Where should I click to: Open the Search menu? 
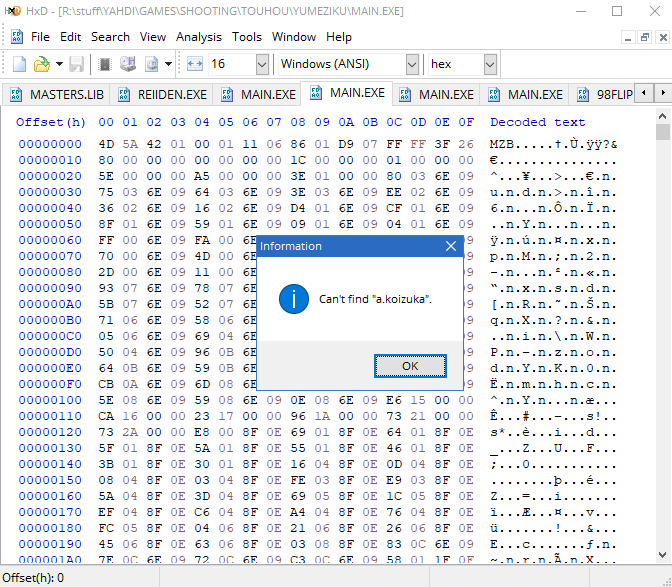click(110, 37)
